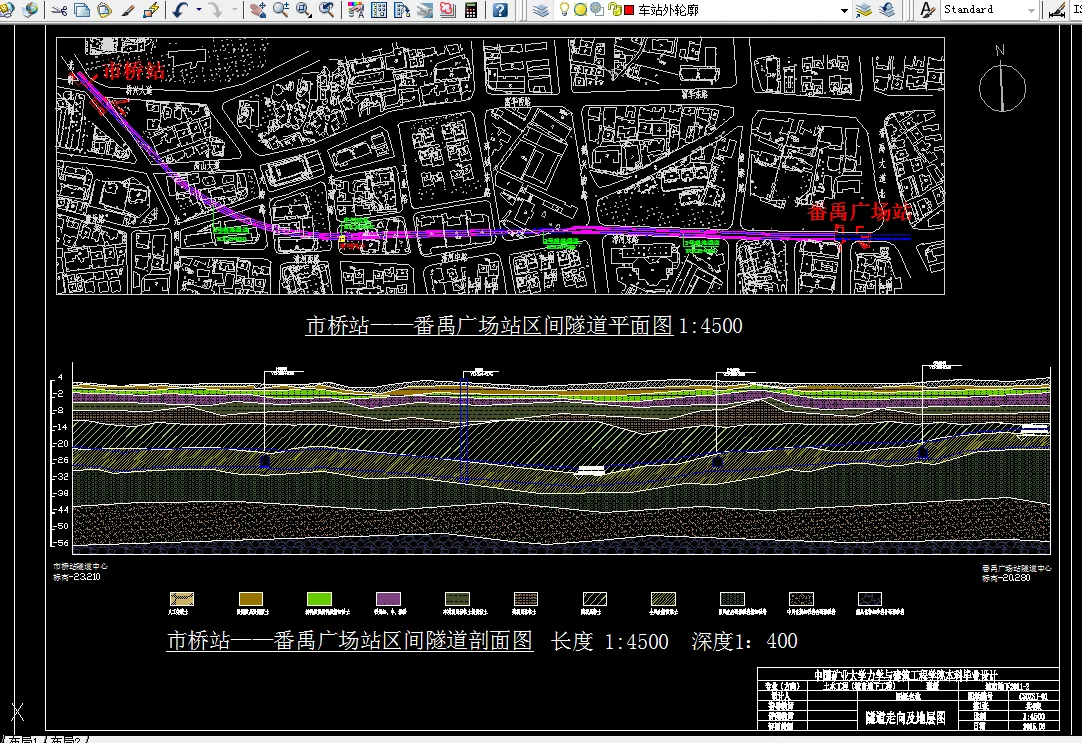
Task: Open the QuickCalc calculator
Action: [x=470, y=10]
